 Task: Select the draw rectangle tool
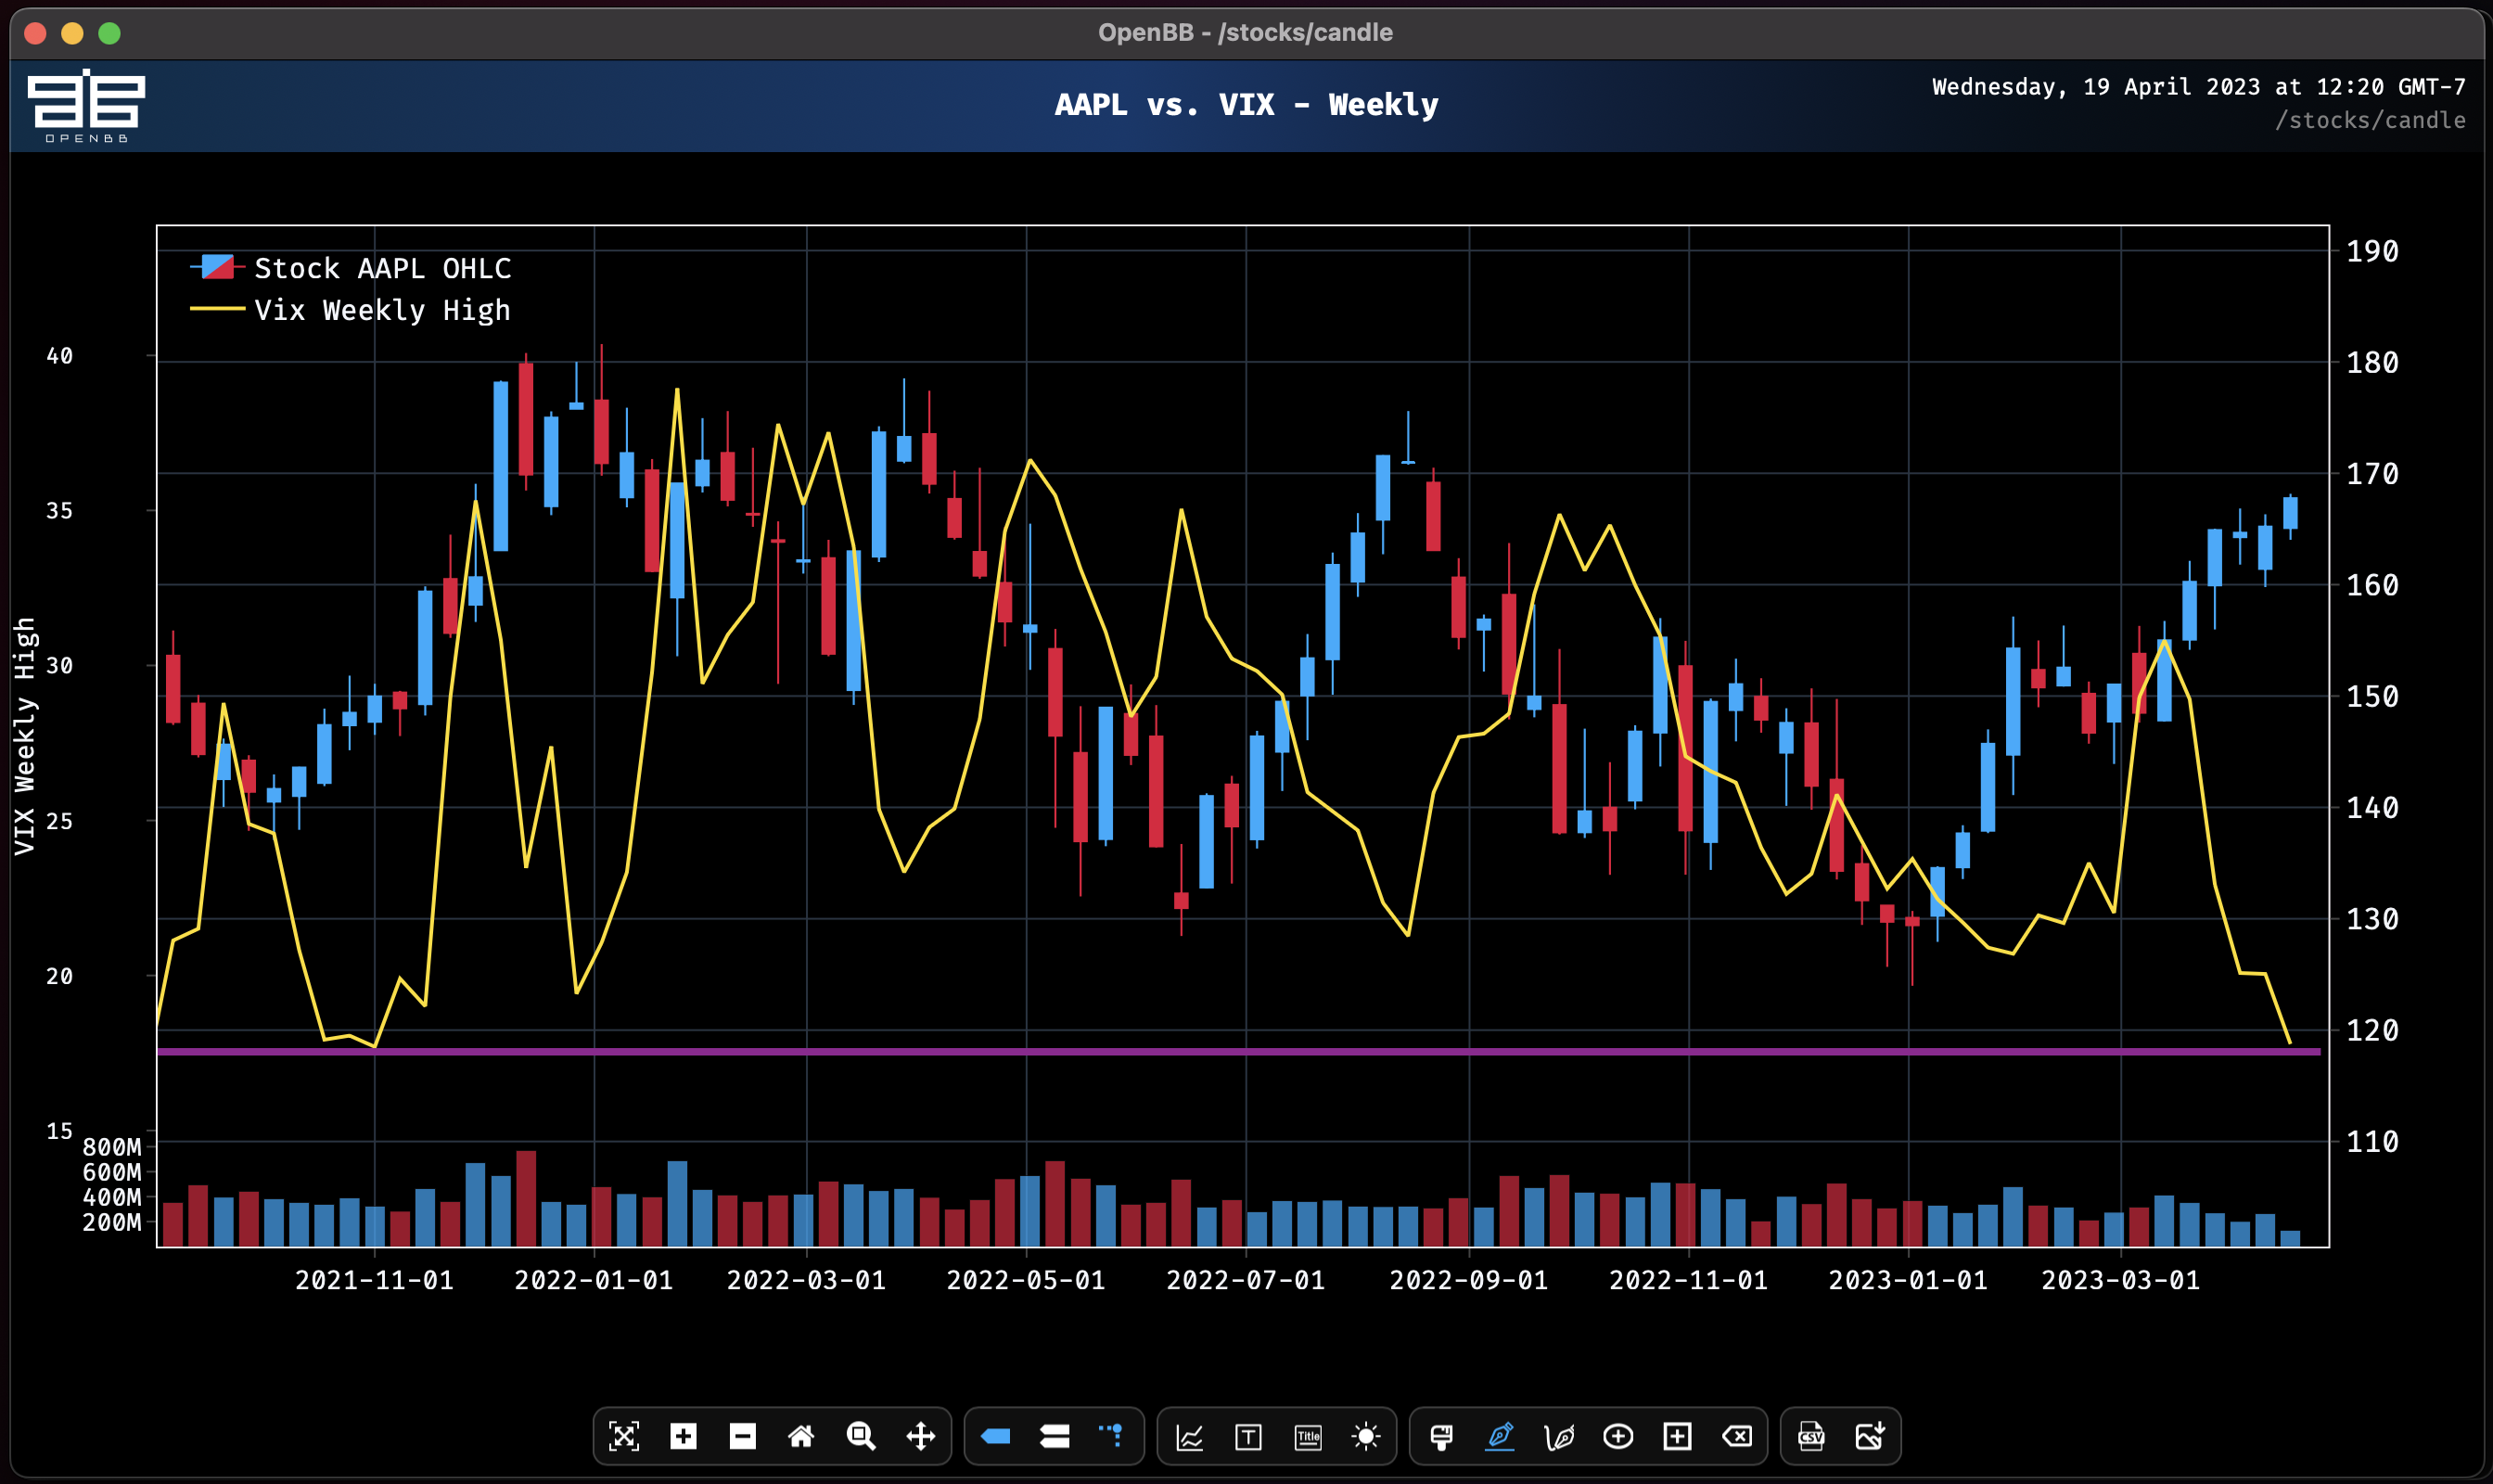(x=1677, y=1437)
